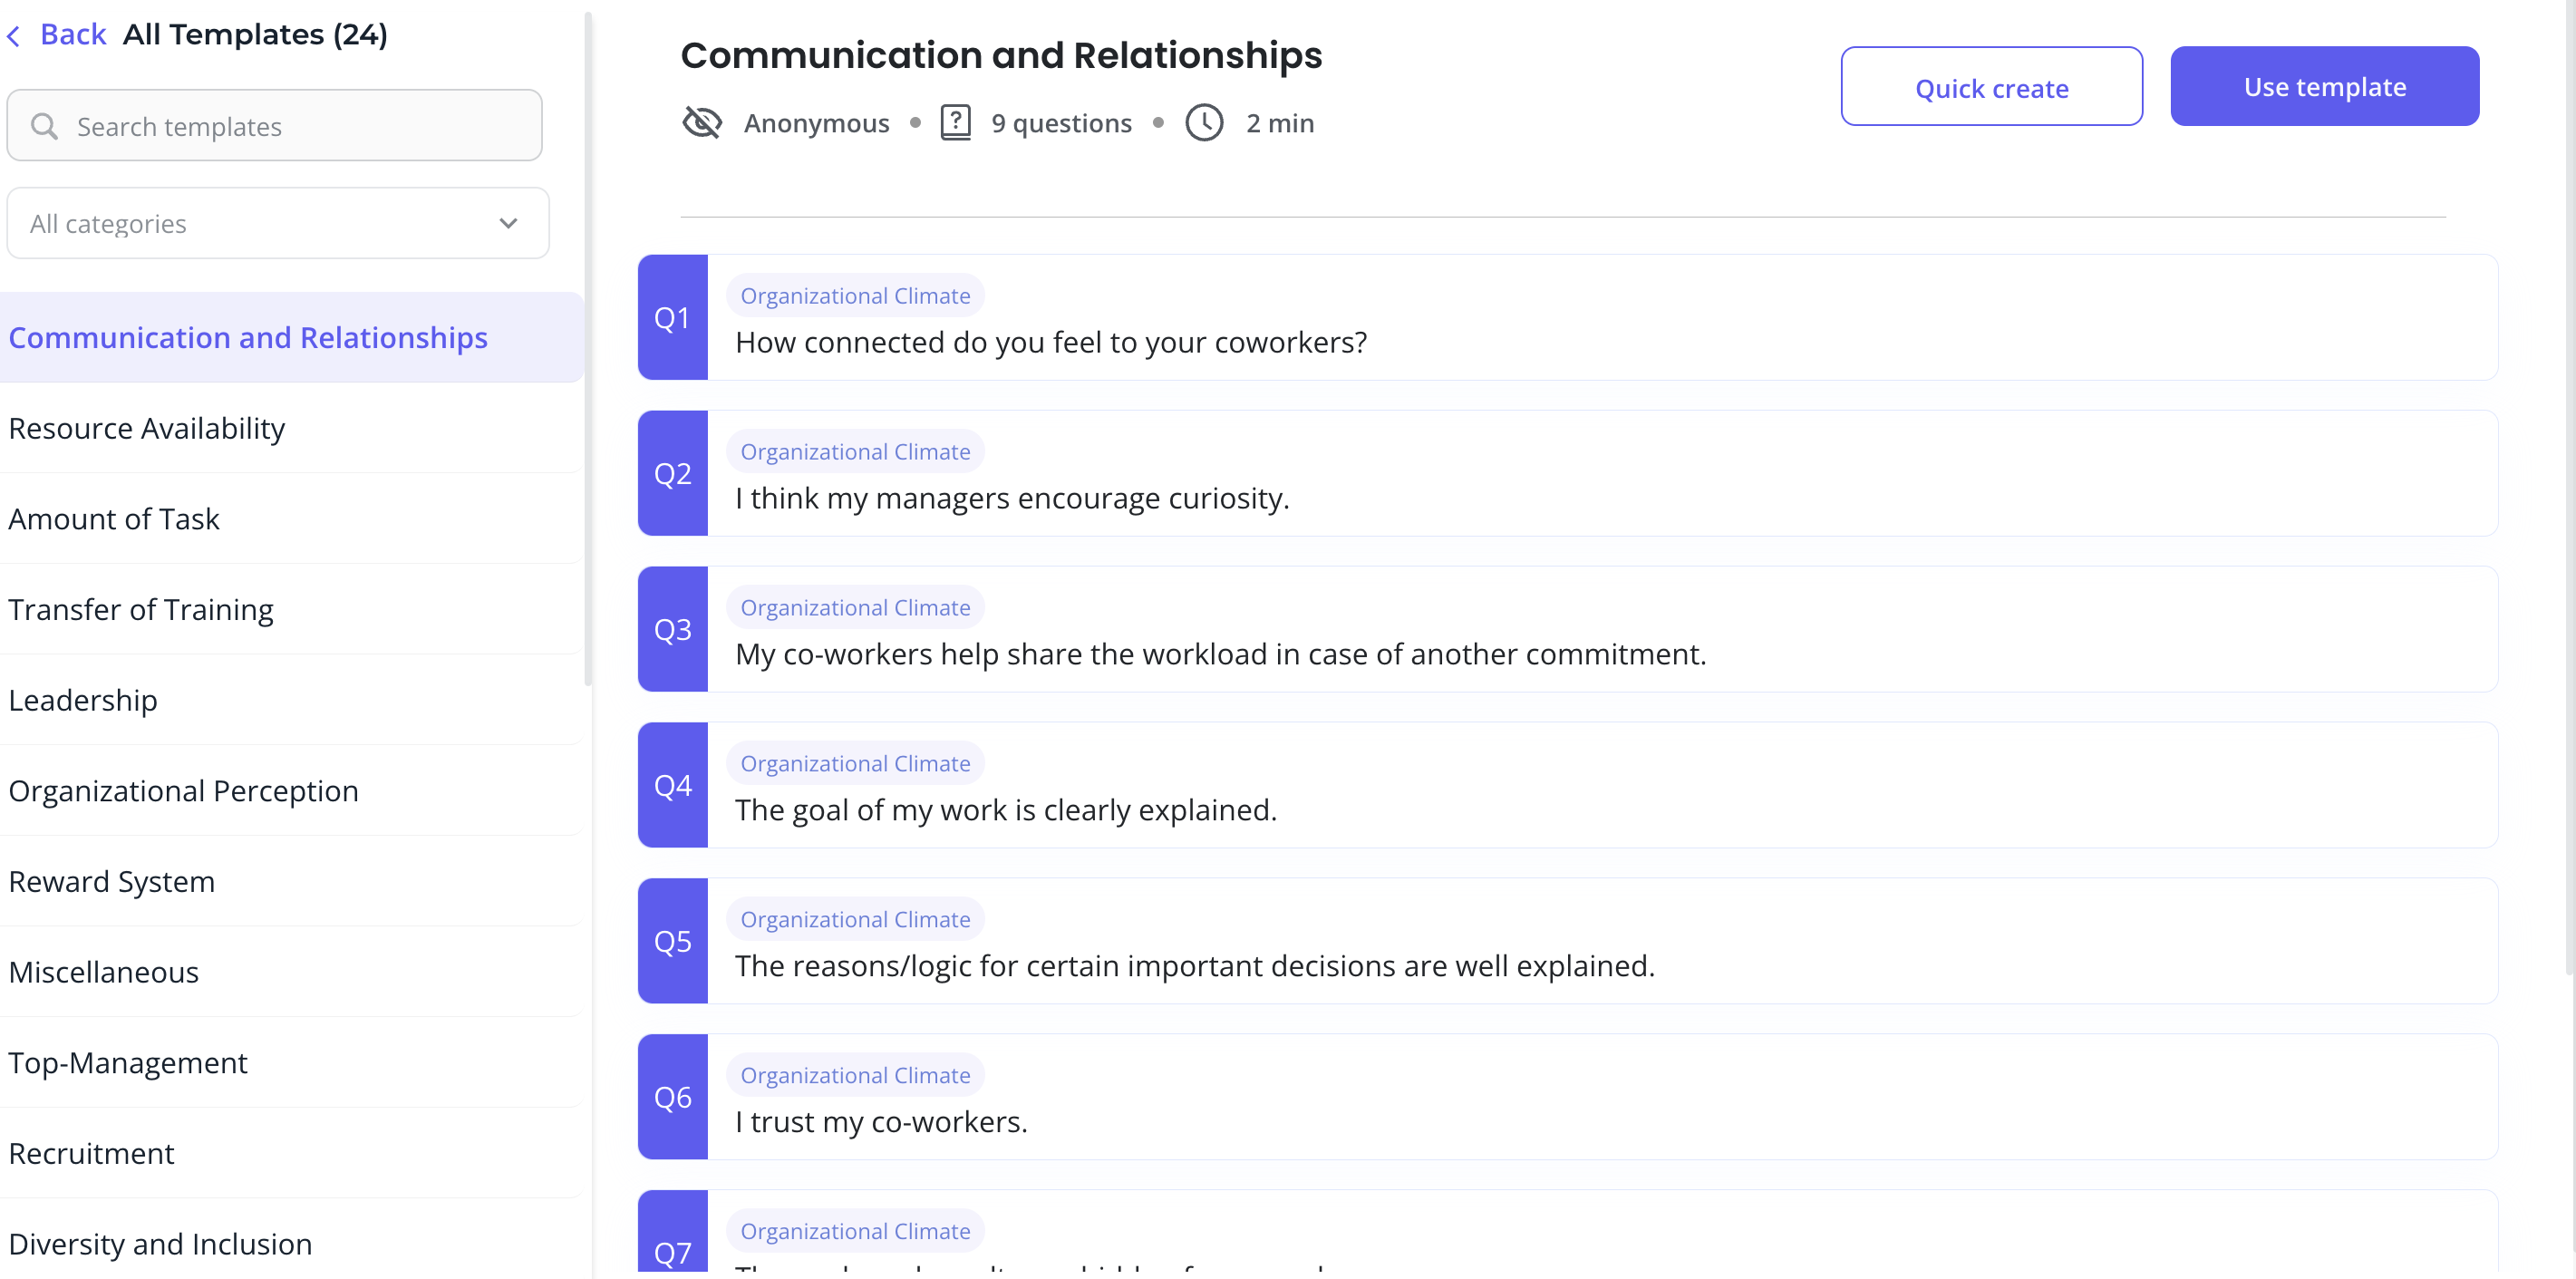Click the Anonymous label
This screenshot has width=2576, height=1279.
[x=816, y=123]
